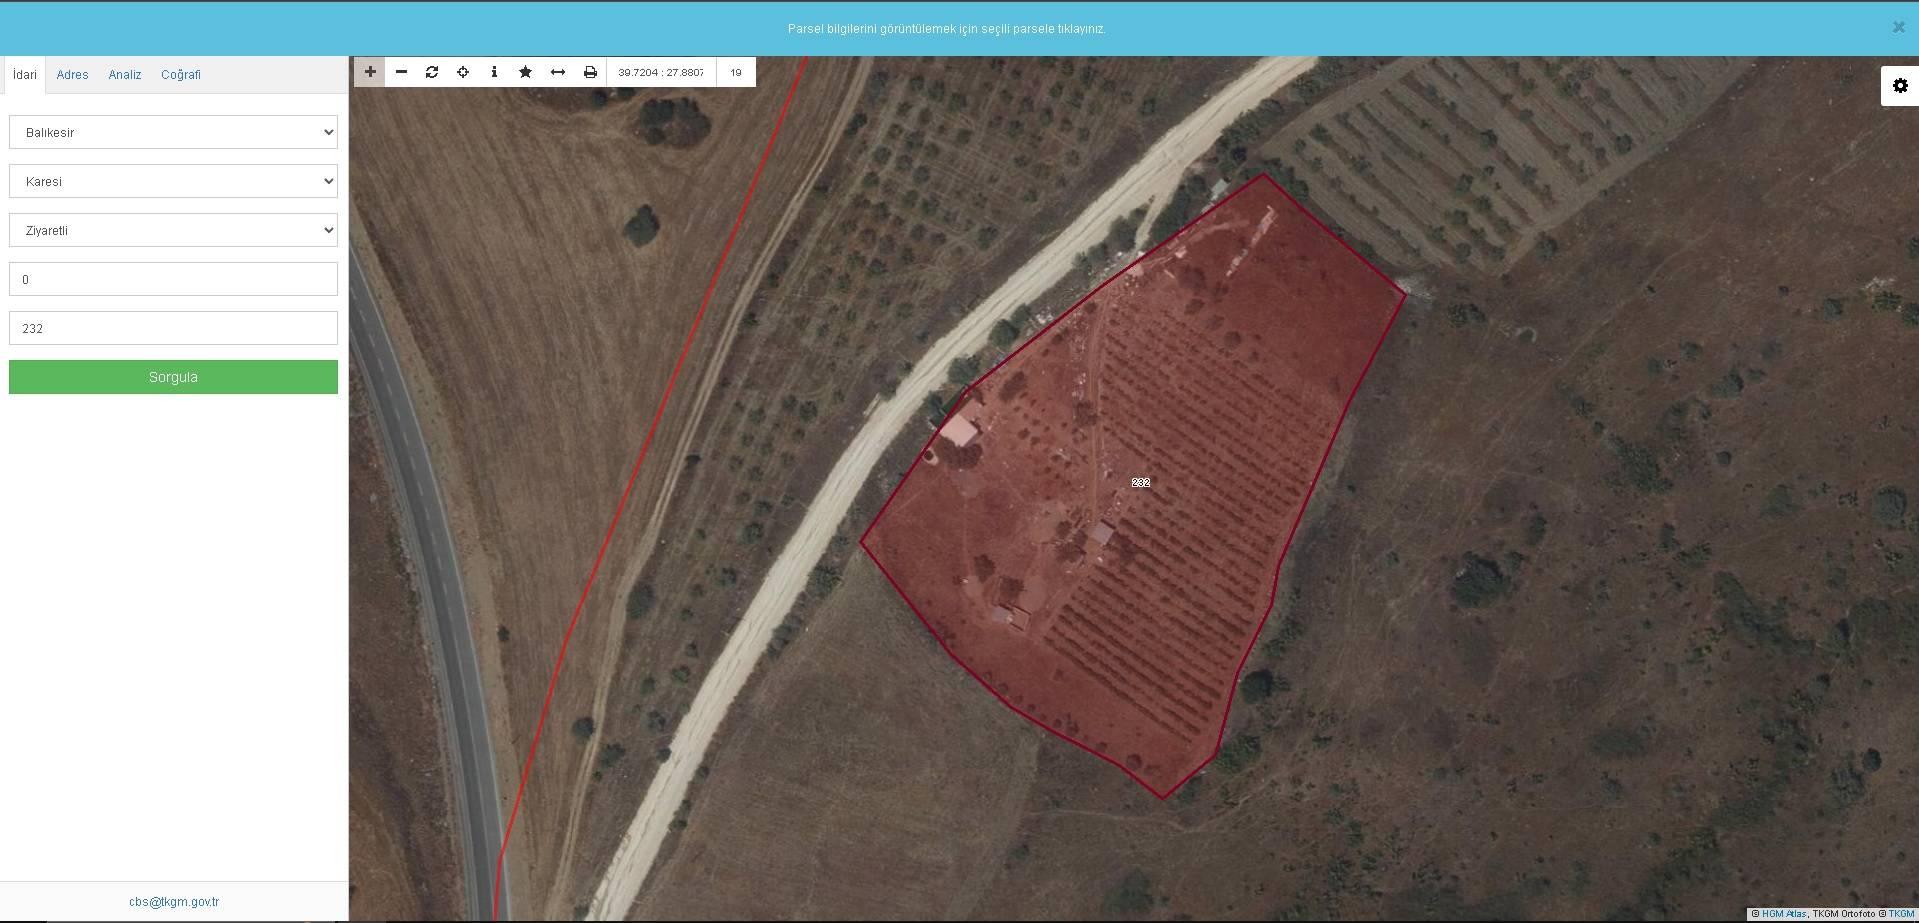Zoom in with the plus tool
Screen dimensions: 1919x923
(x=370, y=72)
